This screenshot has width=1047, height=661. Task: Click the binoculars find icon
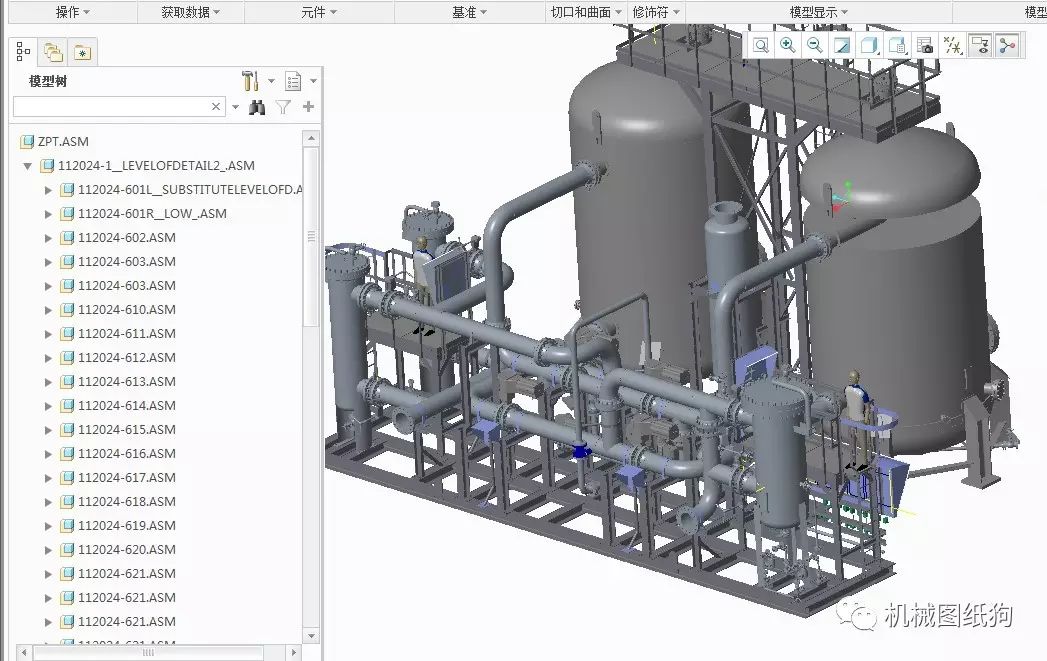click(257, 107)
